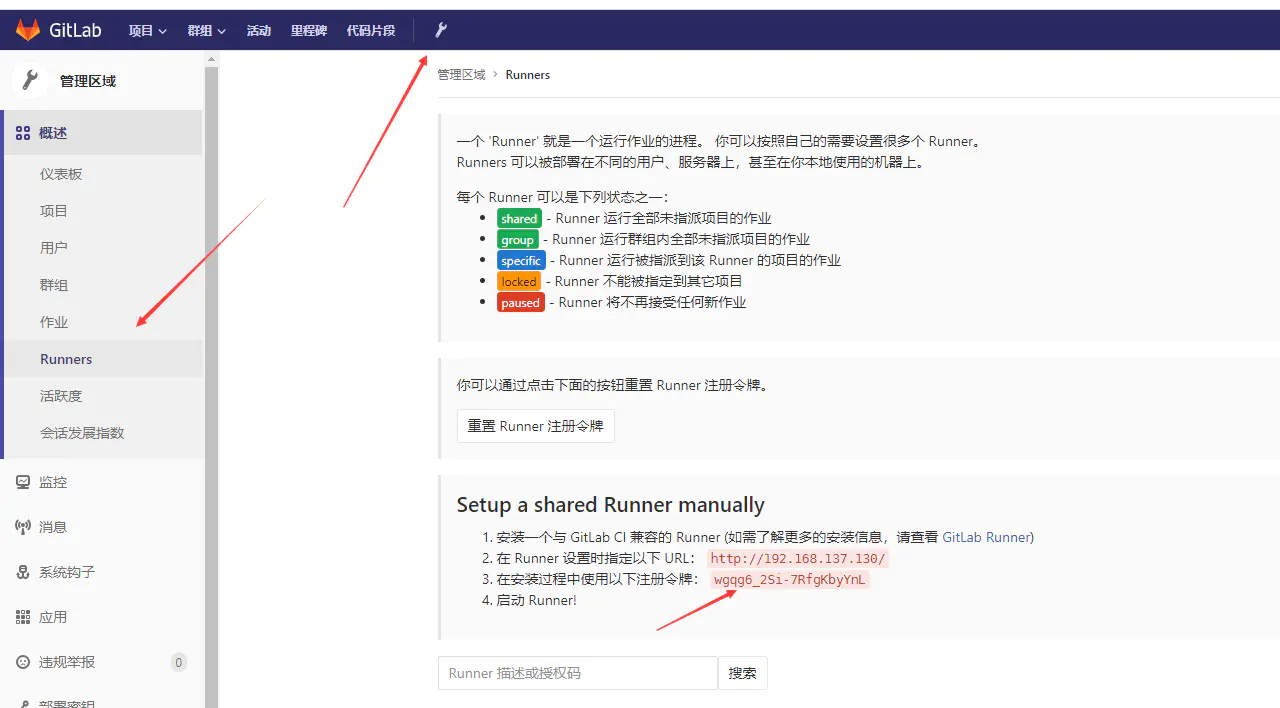
Task: Click the blue specific badge
Action: click(521, 260)
